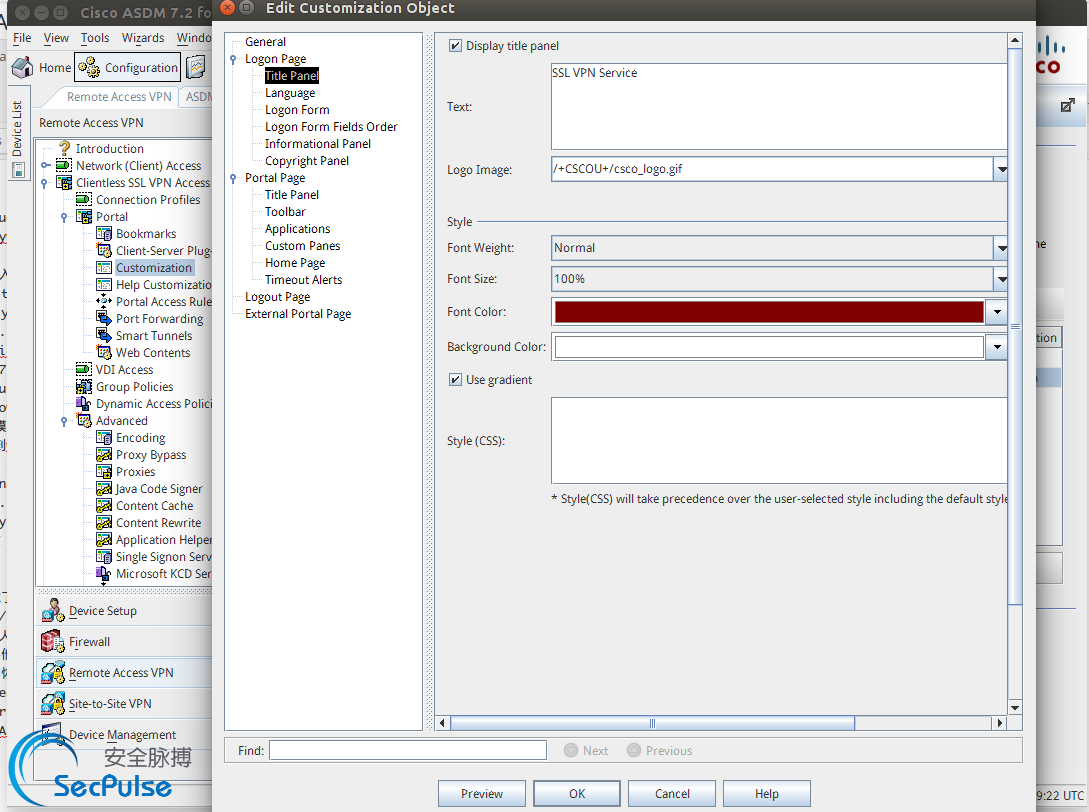The image size is (1089, 812).
Task: Select the Next search radio button
Action: [x=571, y=750]
